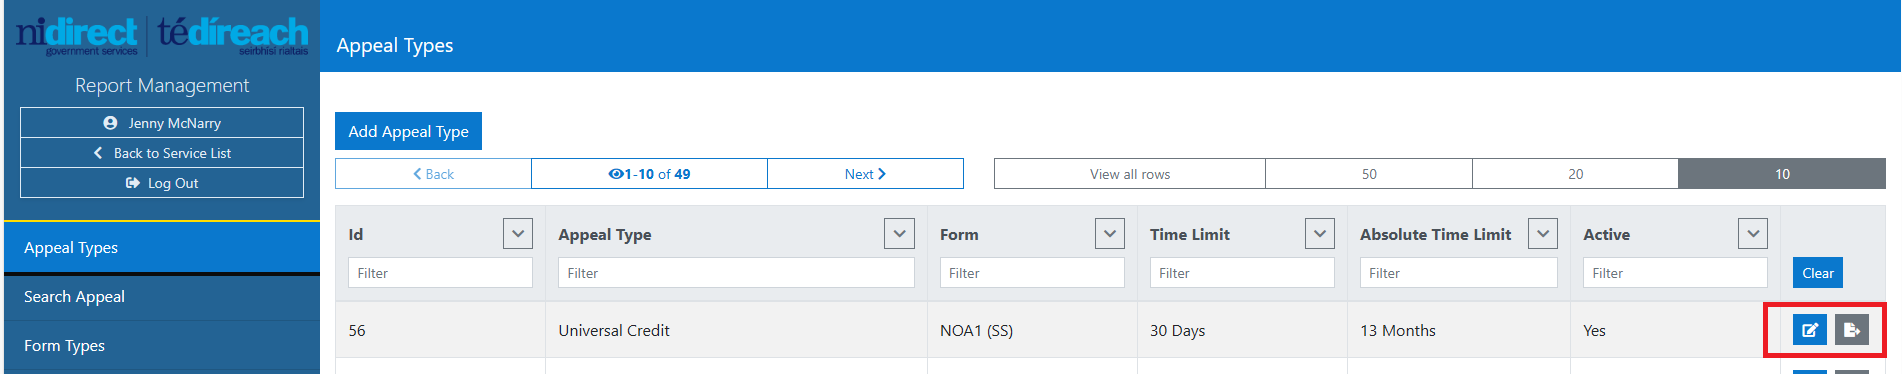
Task: Click the 1-10 of 49 page indicator
Action: coord(649,174)
